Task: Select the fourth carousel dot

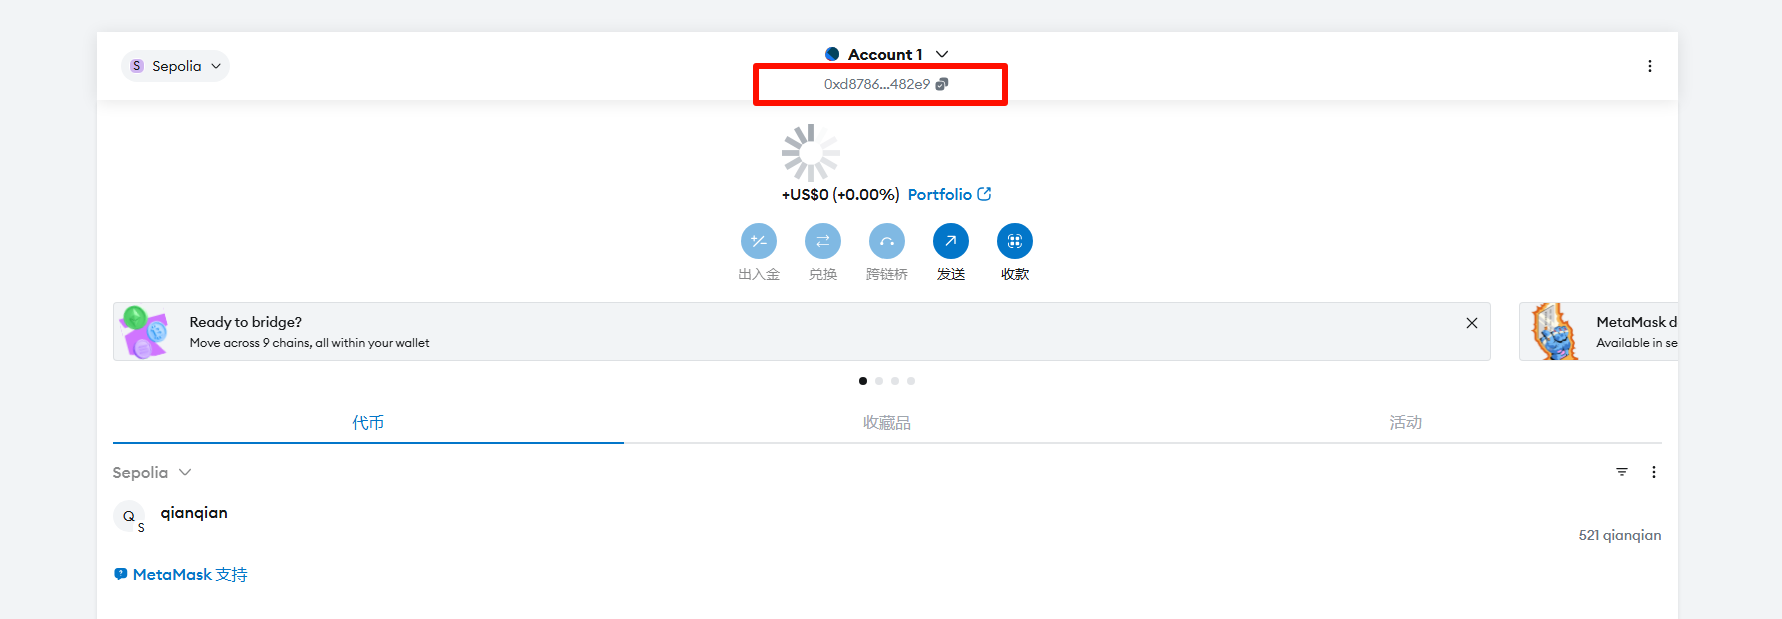Action: click(x=911, y=381)
